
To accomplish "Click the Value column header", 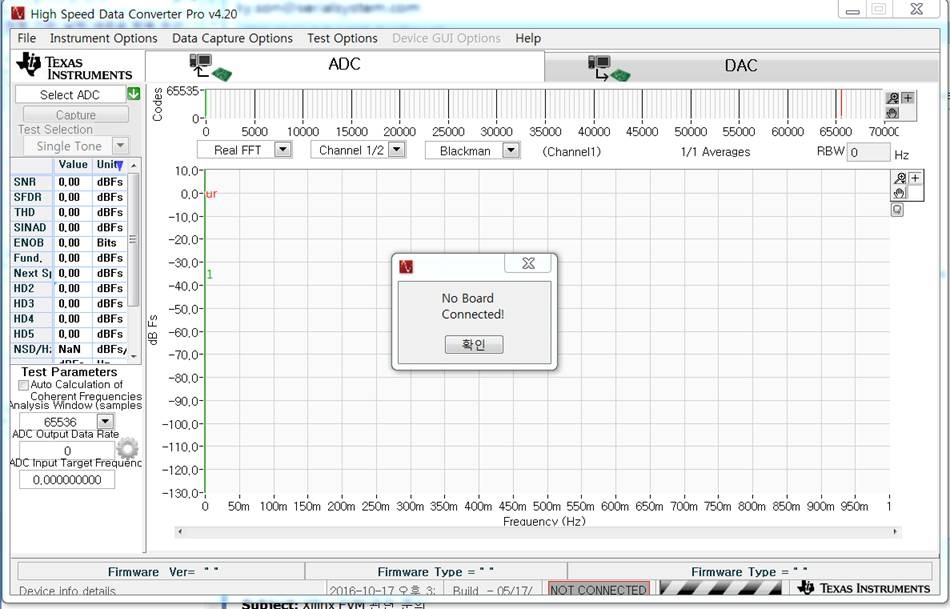I will click(73, 165).
